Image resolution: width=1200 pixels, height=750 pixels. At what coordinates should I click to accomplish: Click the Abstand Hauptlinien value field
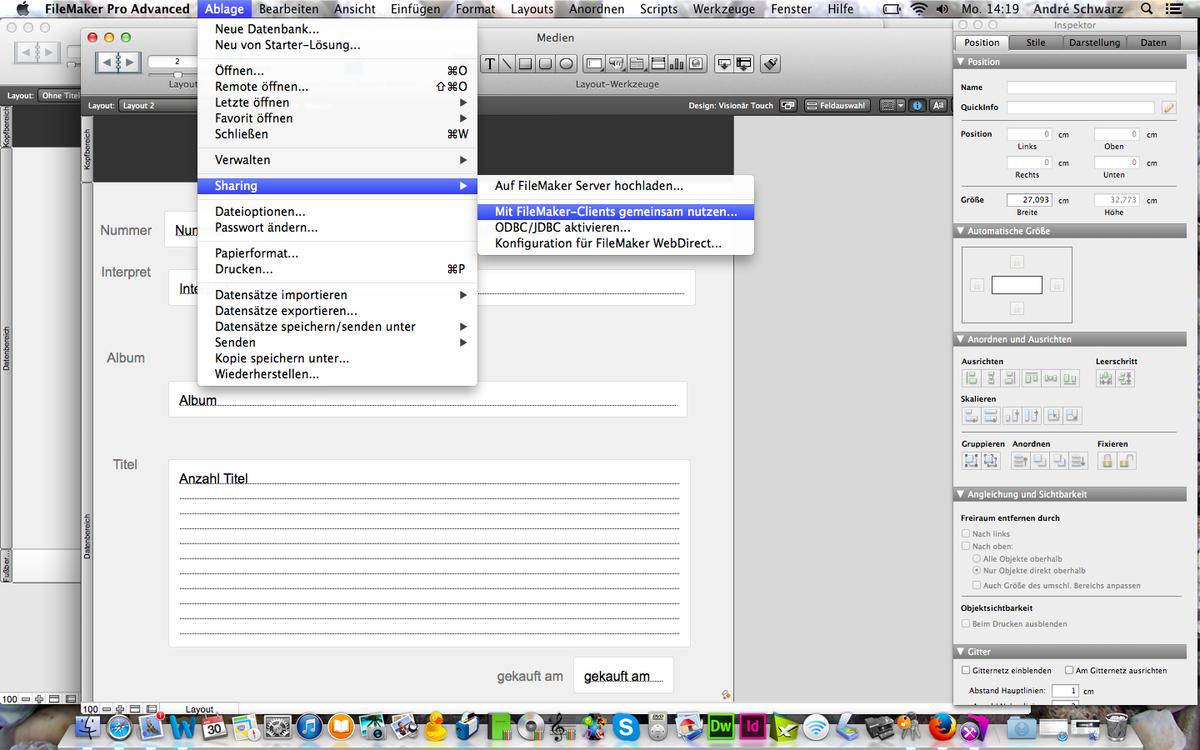pyautogui.click(x=1066, y=691)
